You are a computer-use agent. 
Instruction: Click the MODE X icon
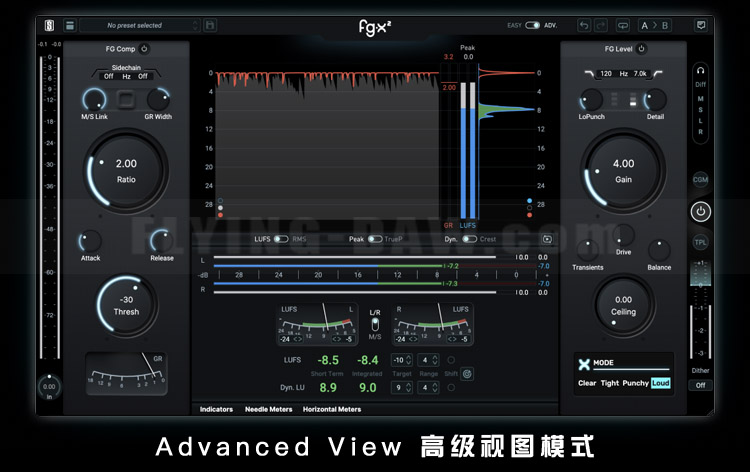[584, 364]
